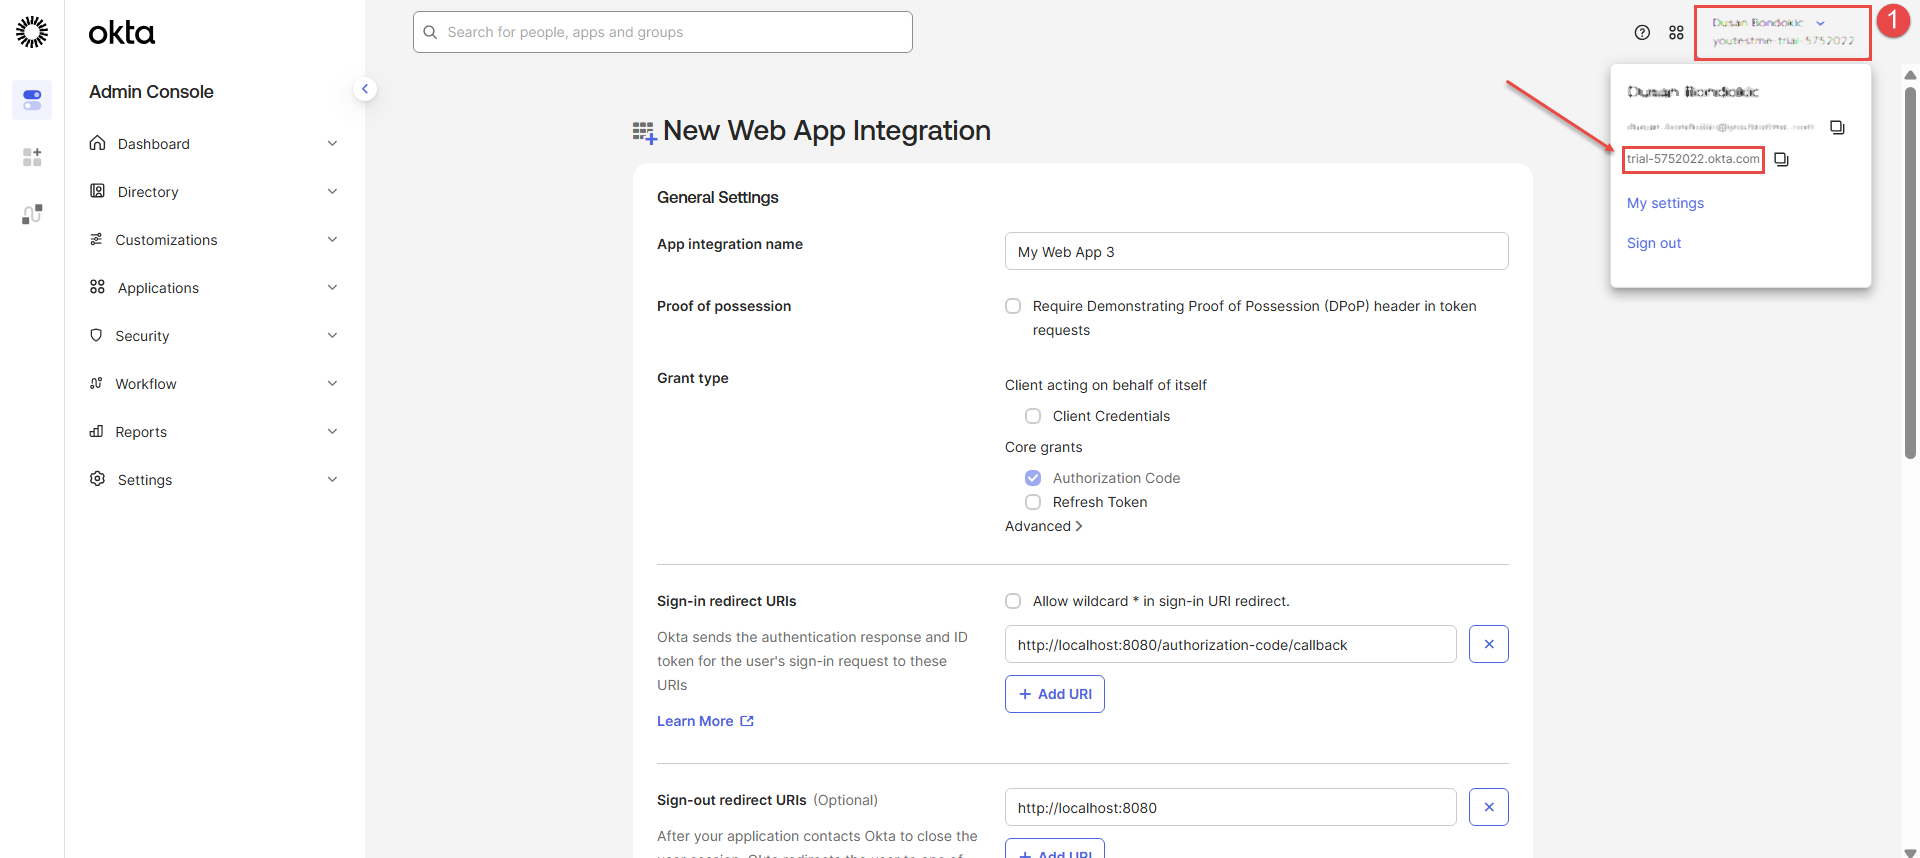Collapse the sidebar with the arrow button

click(365, 89)
